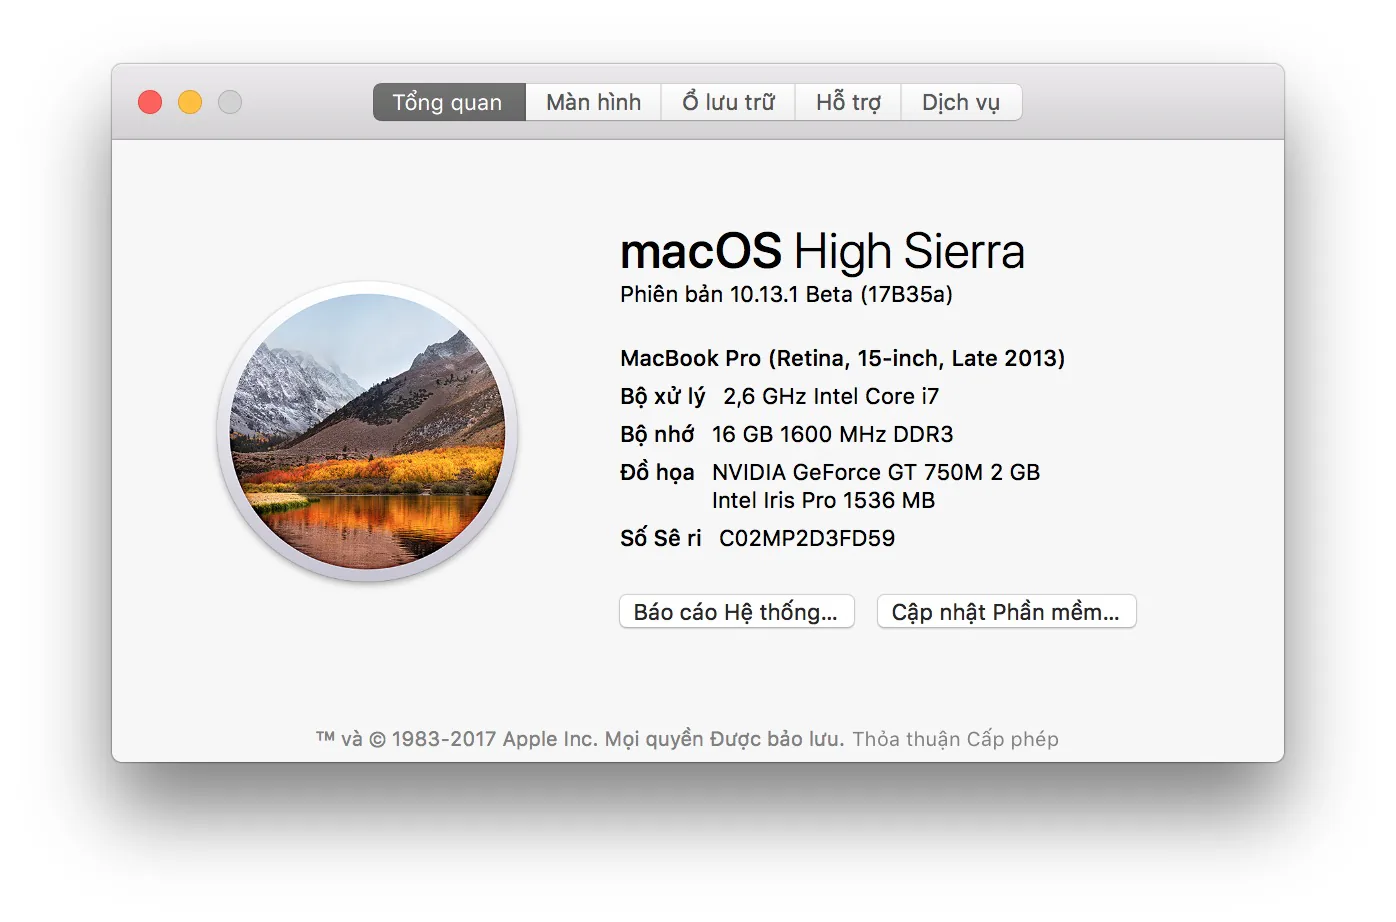Click the memory value 16 GB 1600 MHz DDR3
The image size is (1396, 922).
[833, 434]
